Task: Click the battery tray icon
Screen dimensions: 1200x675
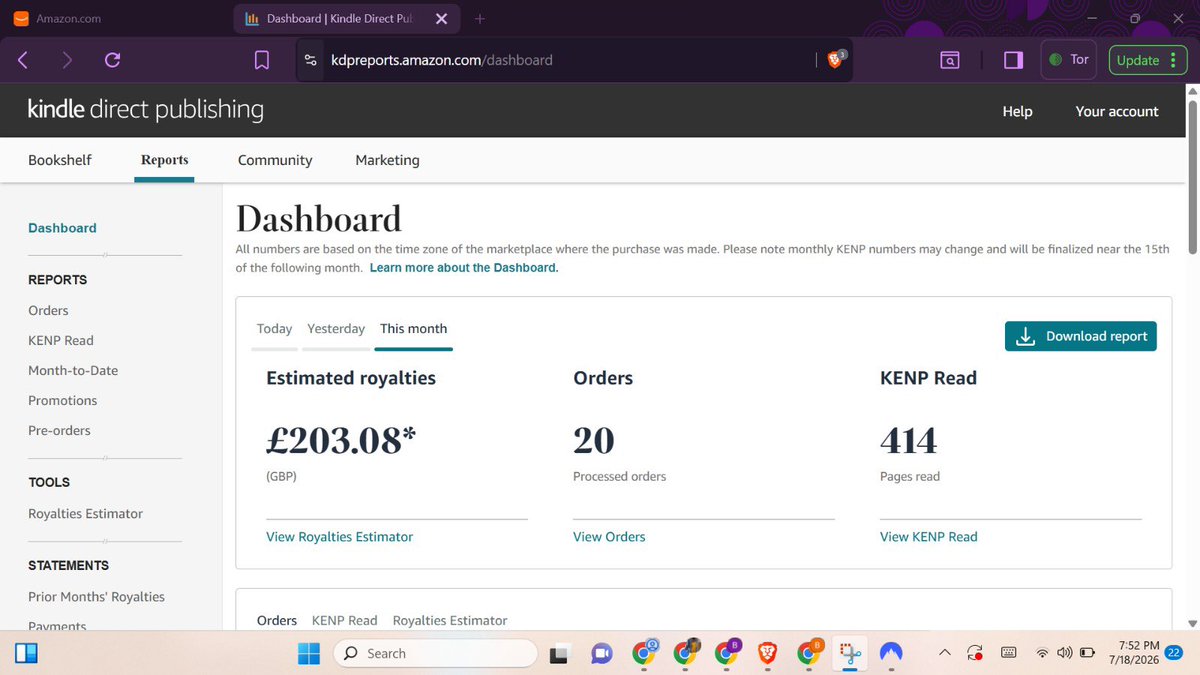Action: (1087, 653)
